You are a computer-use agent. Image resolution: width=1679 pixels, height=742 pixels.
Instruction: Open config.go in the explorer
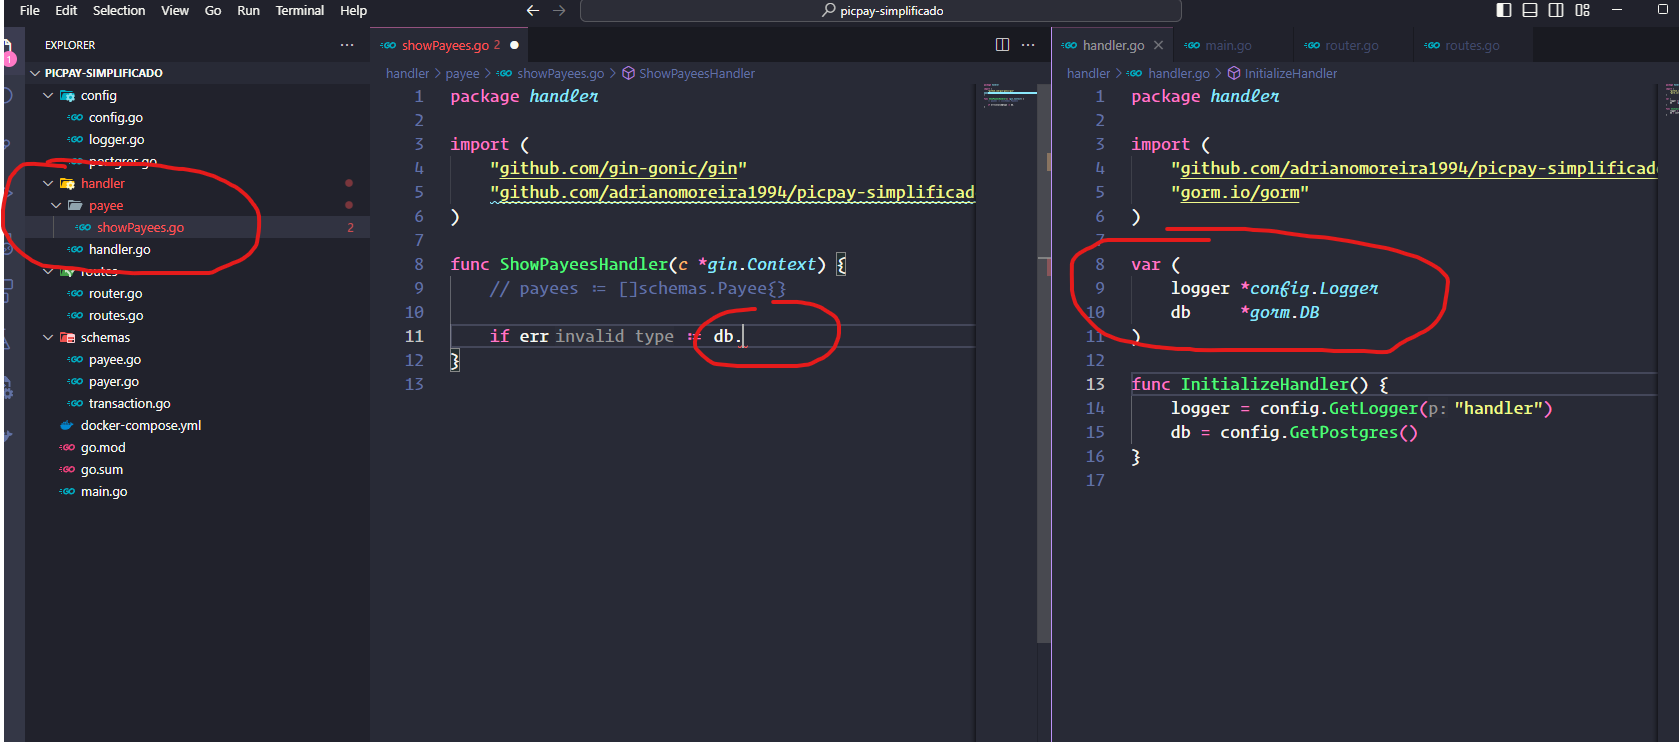tap(115, 117)
